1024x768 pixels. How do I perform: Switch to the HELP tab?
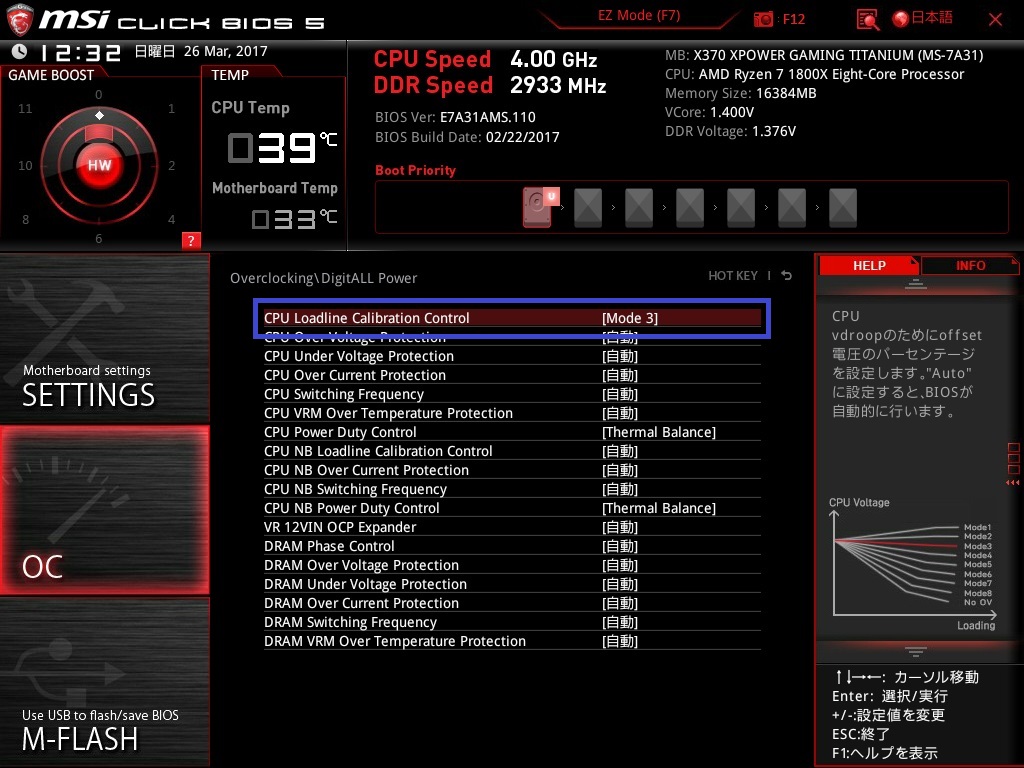tap(869, 266)
